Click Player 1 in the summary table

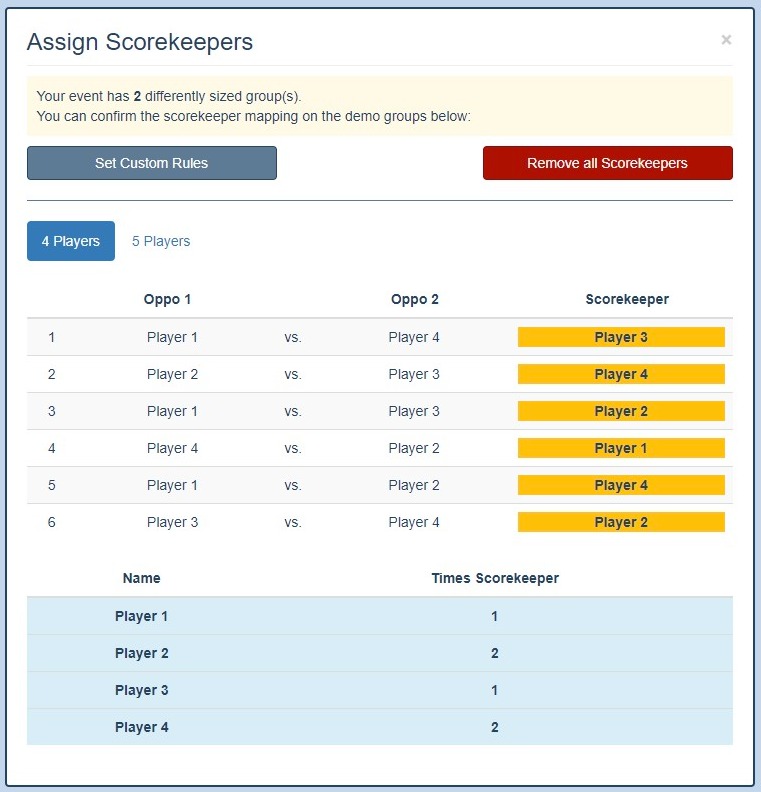141,616
